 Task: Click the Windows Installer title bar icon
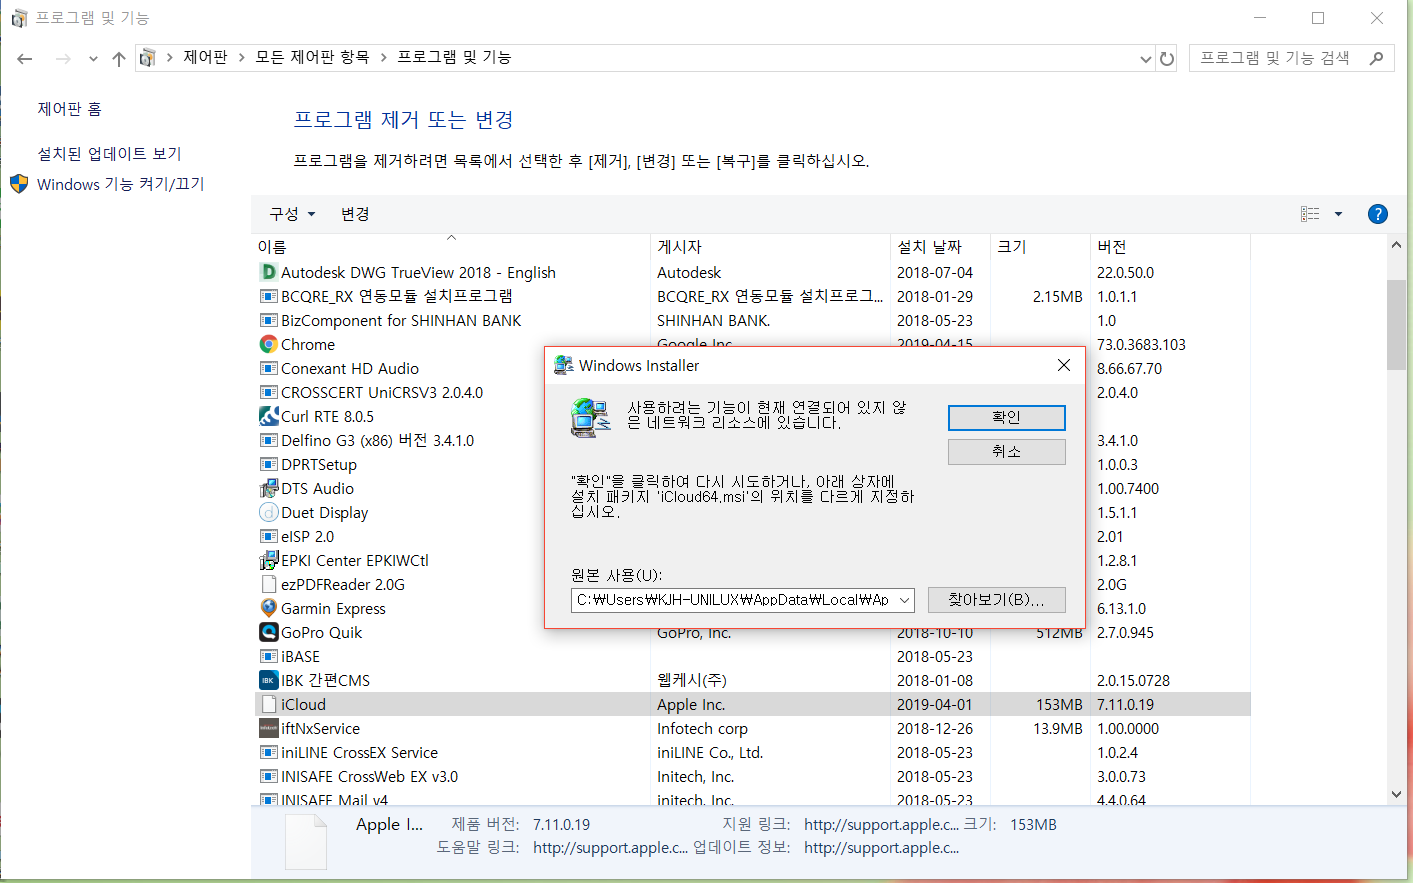pos(564,365)
